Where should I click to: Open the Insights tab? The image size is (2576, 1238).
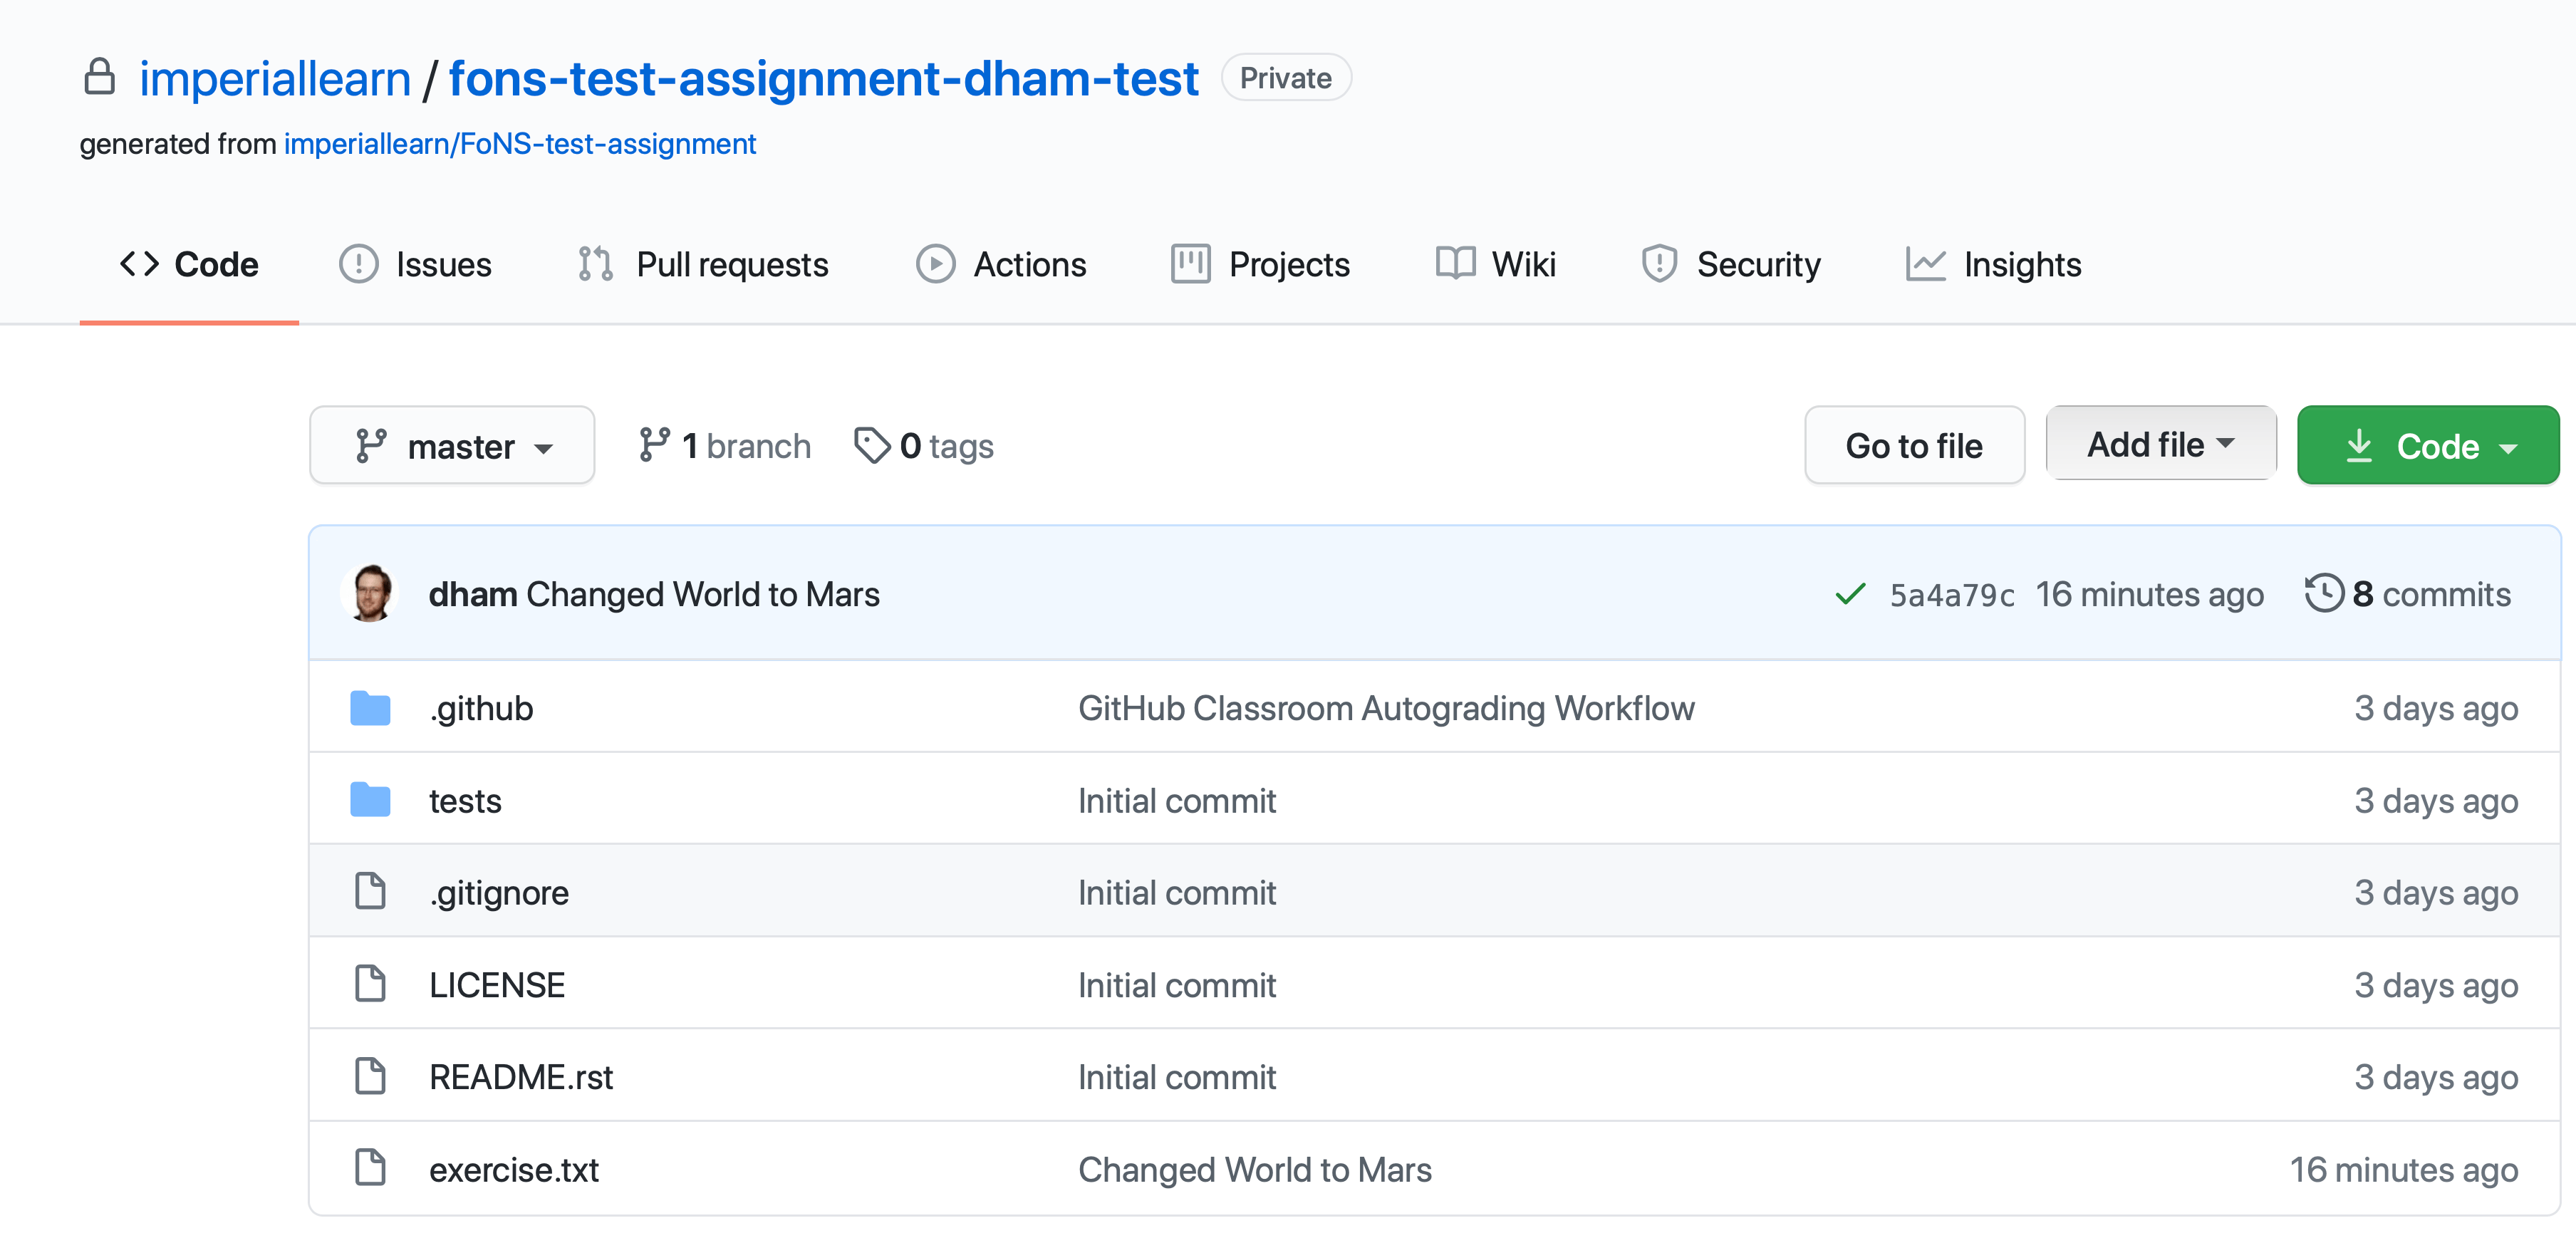tap(1994, 264)
